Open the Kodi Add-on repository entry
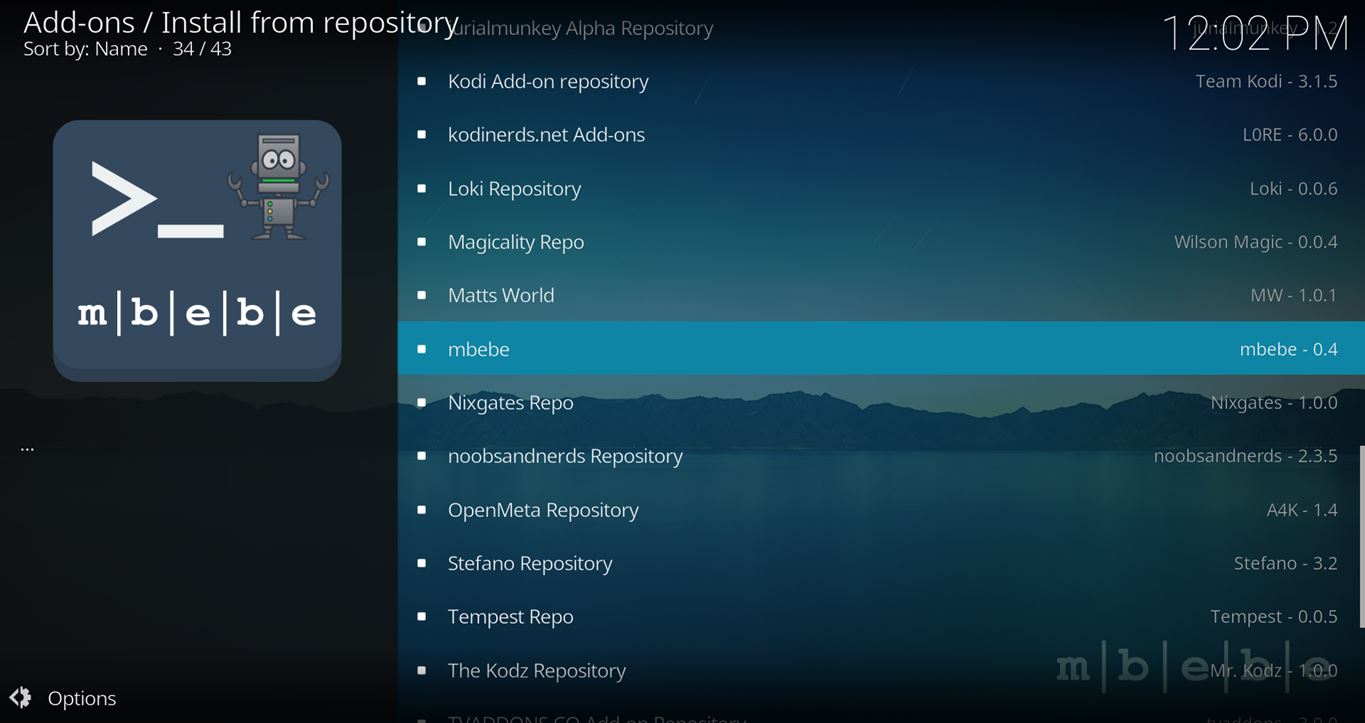 [548, 82]
